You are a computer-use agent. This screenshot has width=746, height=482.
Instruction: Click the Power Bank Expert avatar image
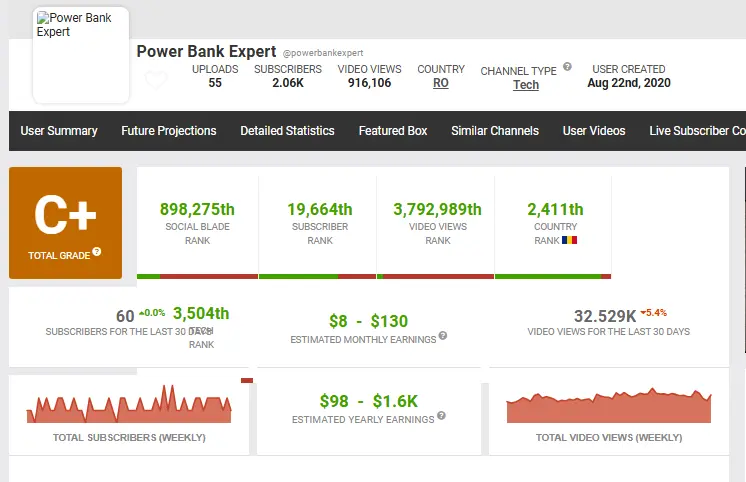pyautogui.click(x=81, y=55)
